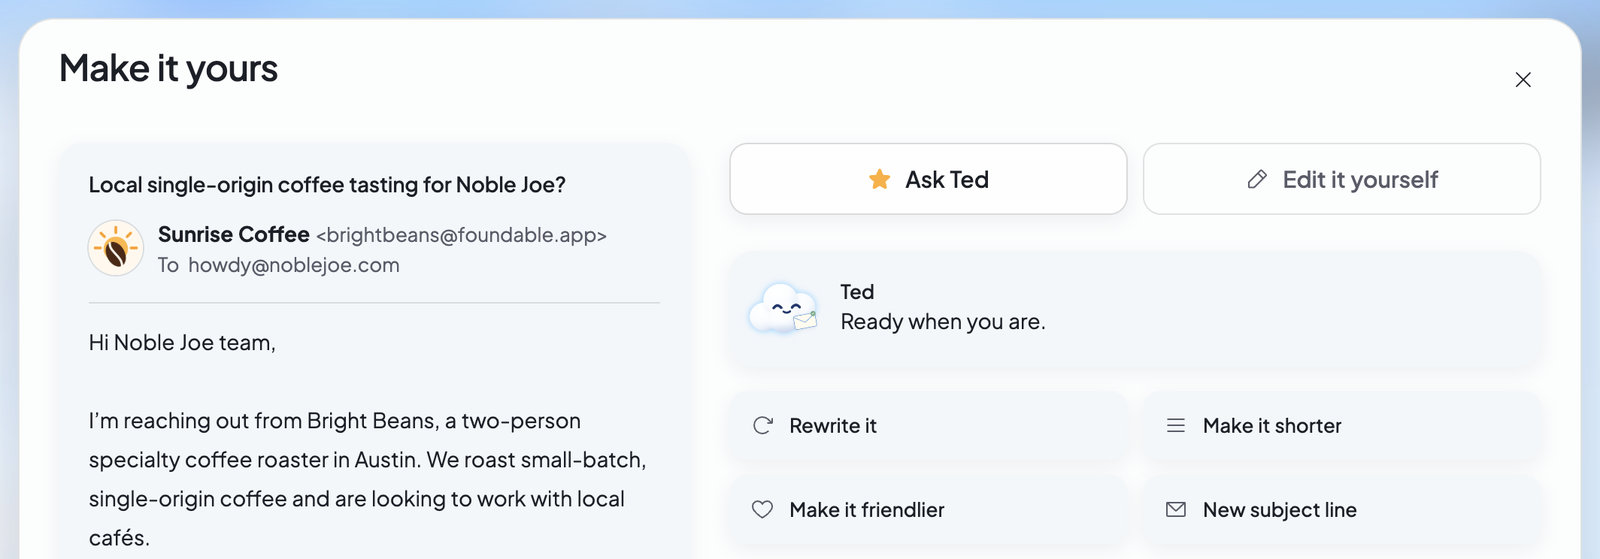The width and height of the screenshot is (1600, 559).
Task: Click the Bright Beans intro paragraph
Action: (x=368, y=479)
